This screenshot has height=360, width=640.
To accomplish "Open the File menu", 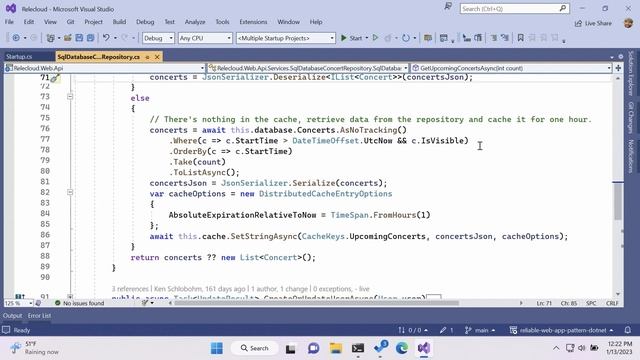I will coord(9,22).
